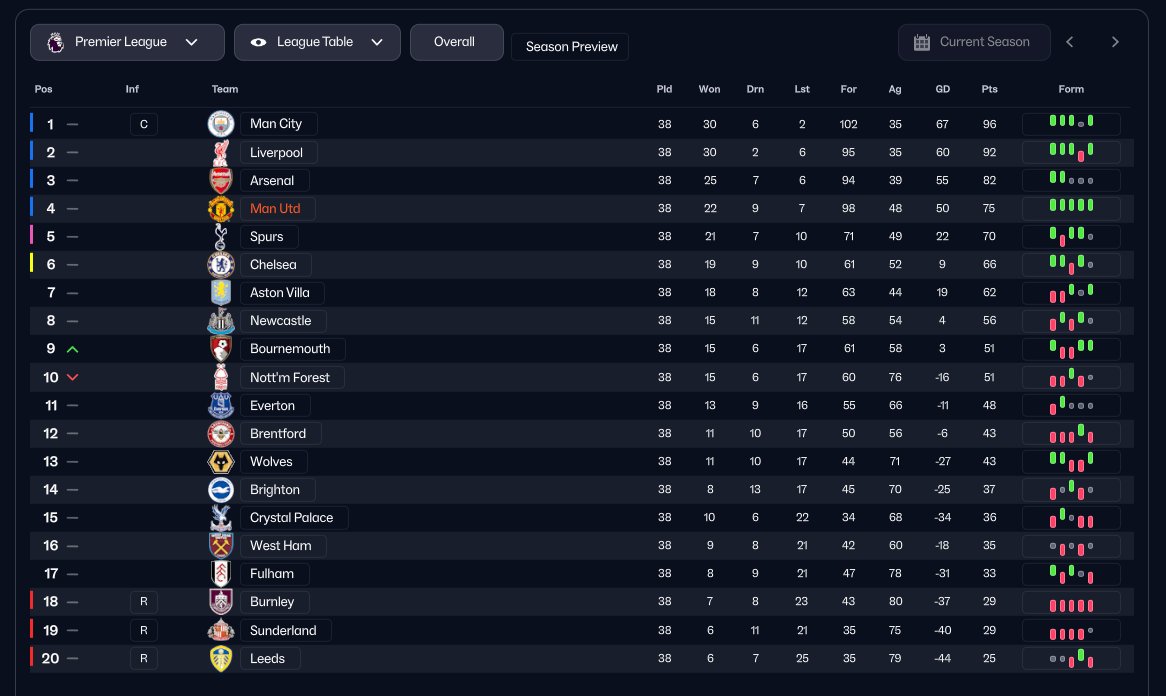Select the Overall tab

coord(456,42)
